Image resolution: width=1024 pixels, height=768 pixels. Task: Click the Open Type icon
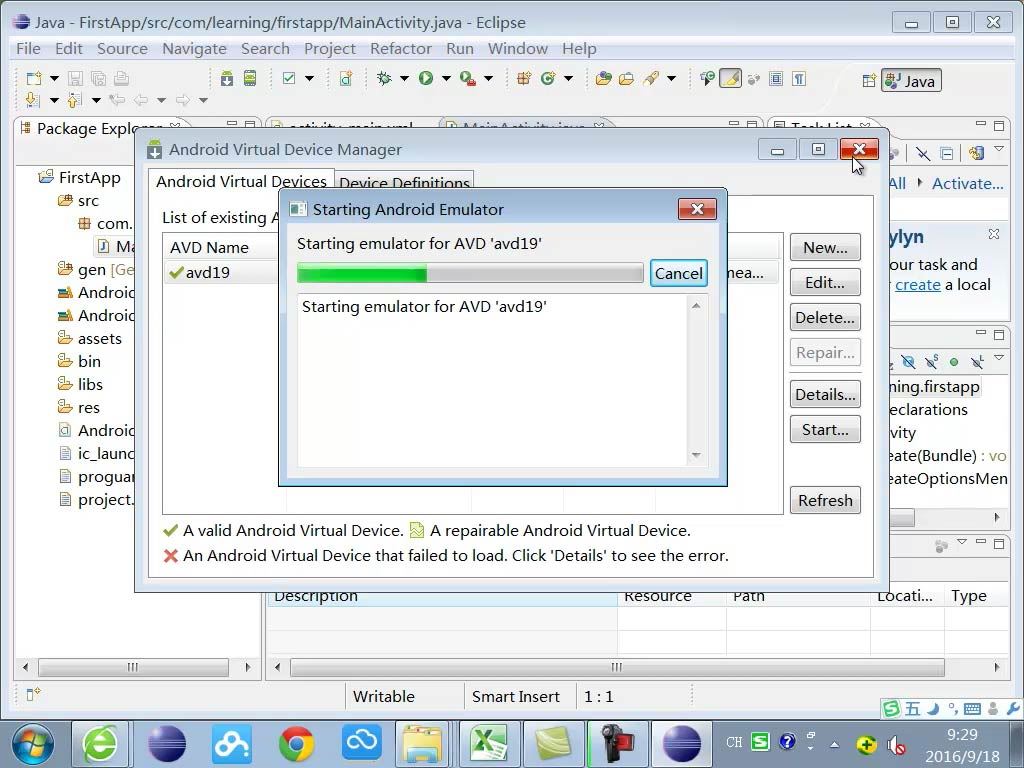(603, 78)
